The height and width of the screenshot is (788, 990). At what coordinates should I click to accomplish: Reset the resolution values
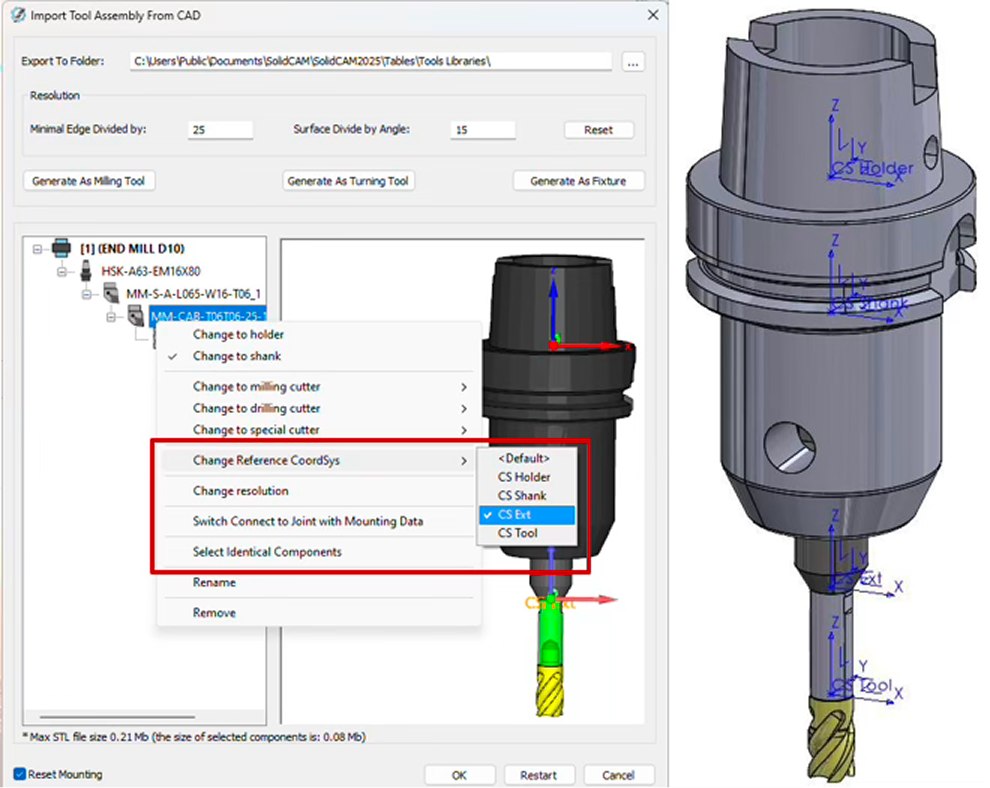click(599, 130)
